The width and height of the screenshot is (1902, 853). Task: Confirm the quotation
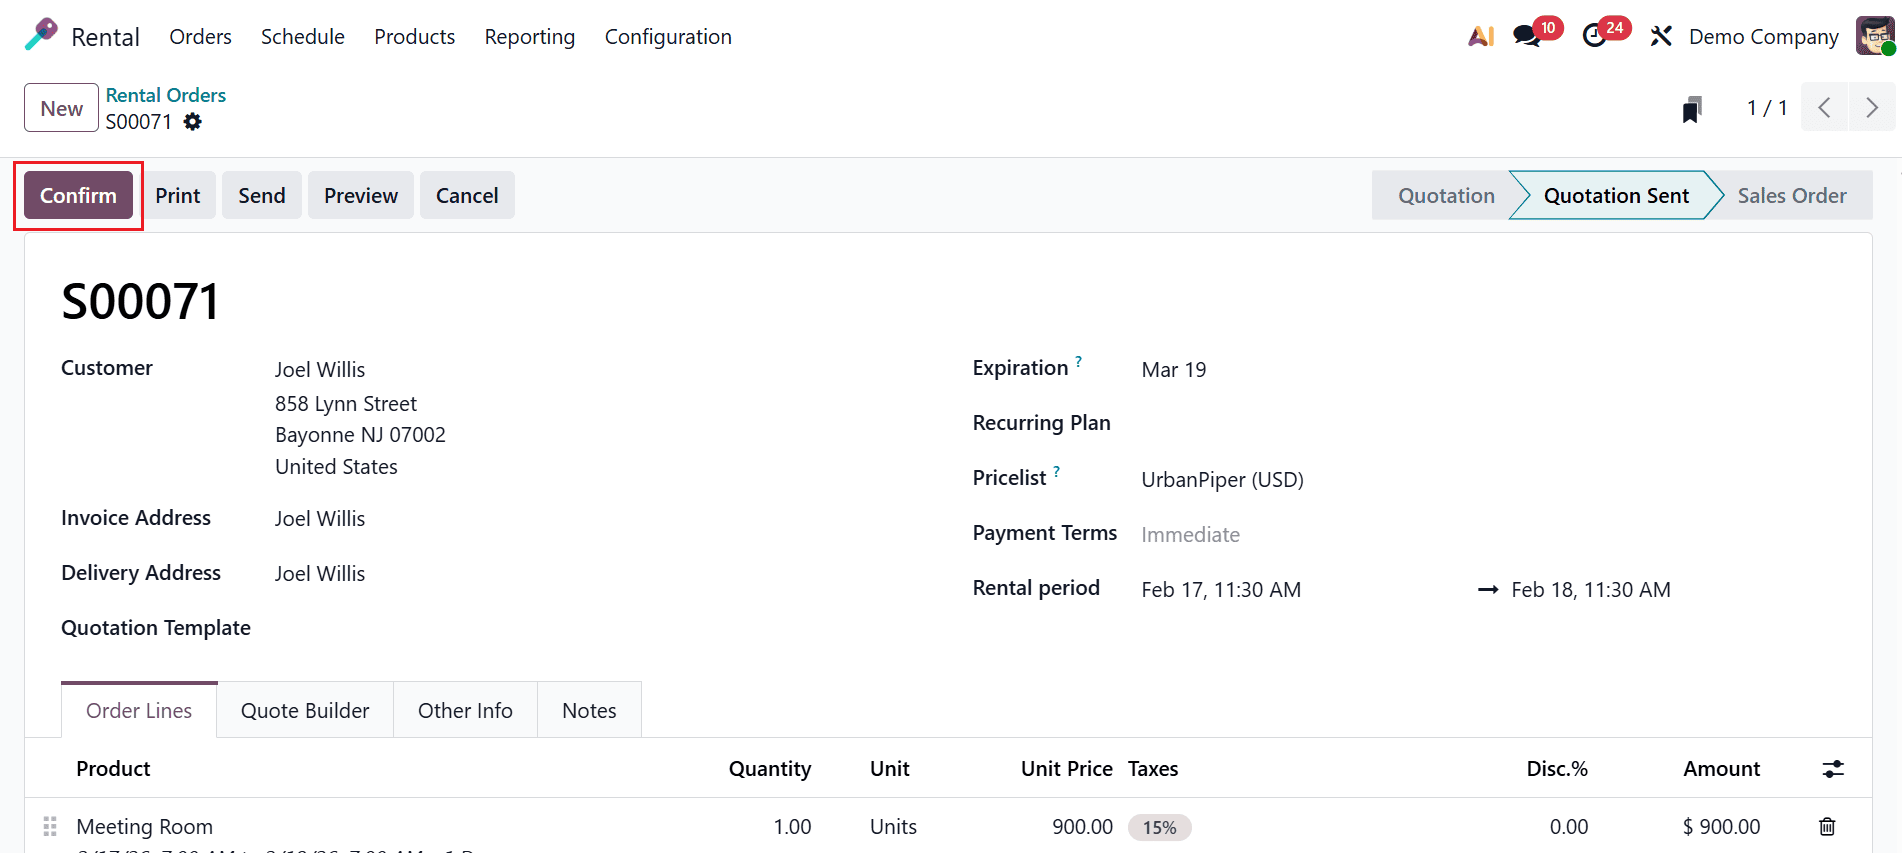point(78,195)
